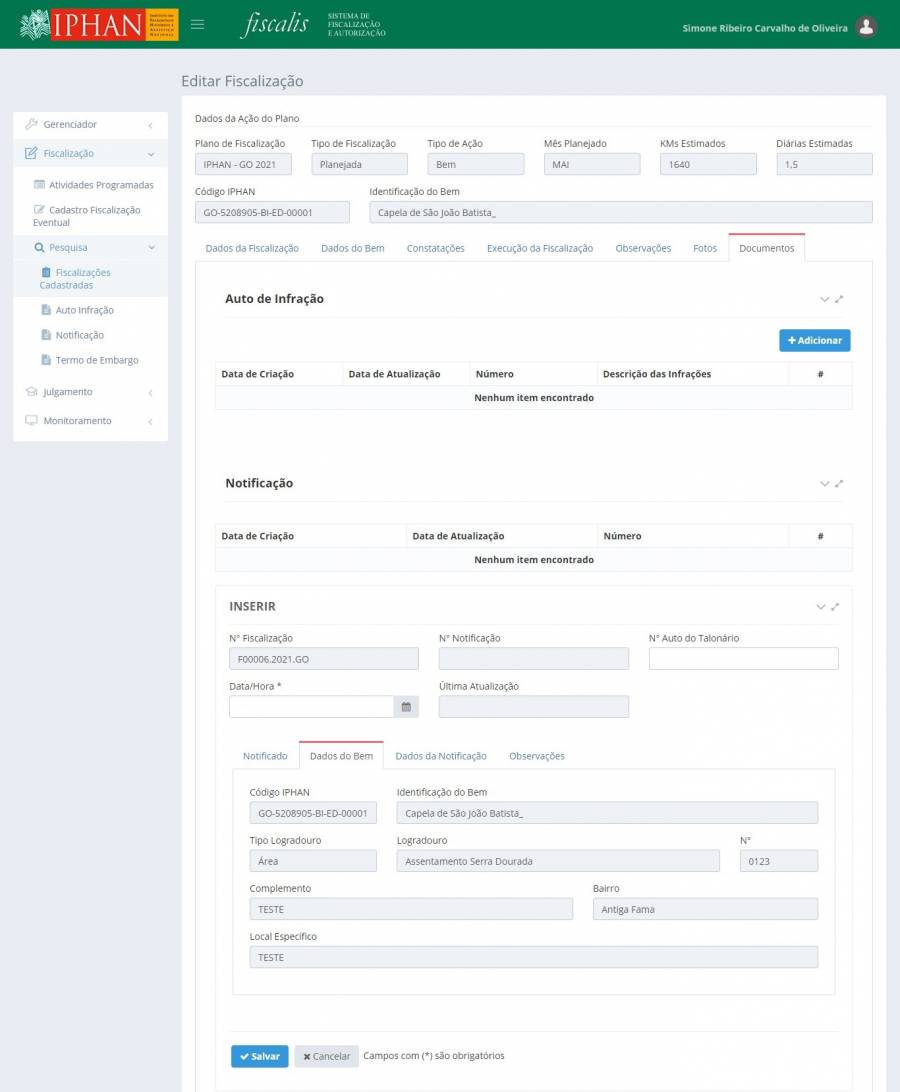
Task: Expand Auto de Infração panel to fullscreen
Action: 839,299
